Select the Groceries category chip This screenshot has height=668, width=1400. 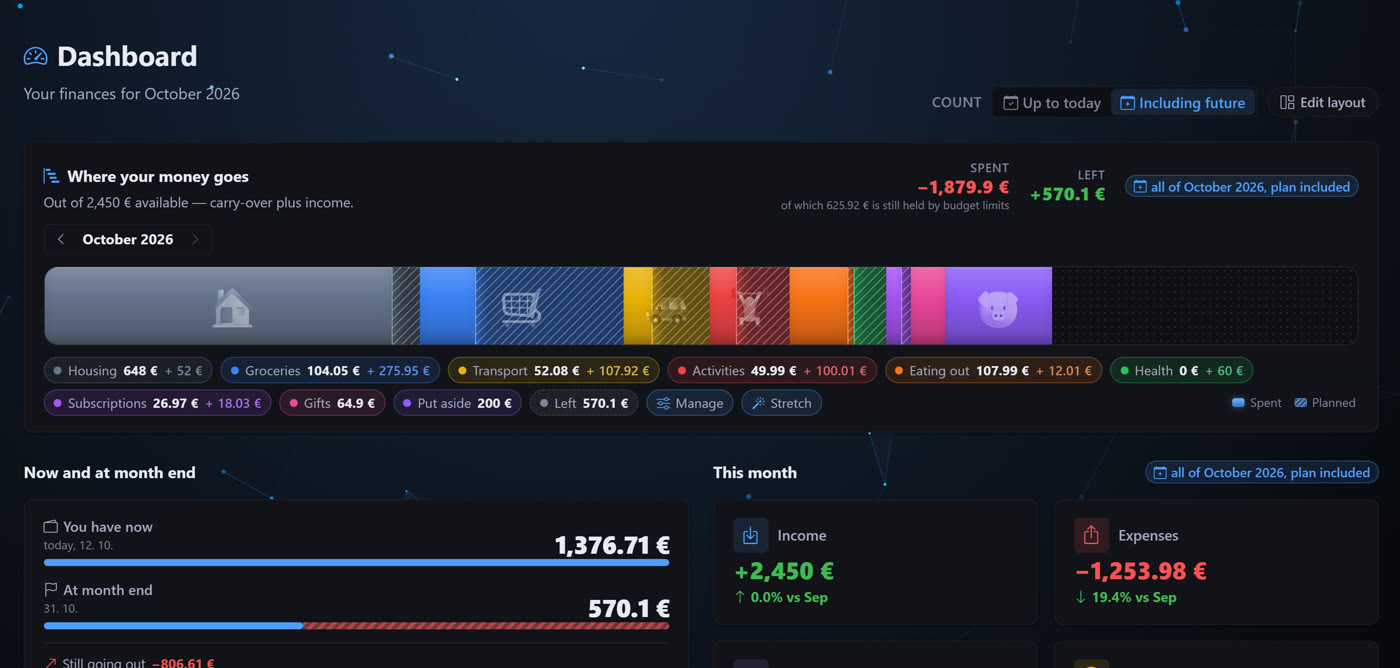[x=330, y=371]
